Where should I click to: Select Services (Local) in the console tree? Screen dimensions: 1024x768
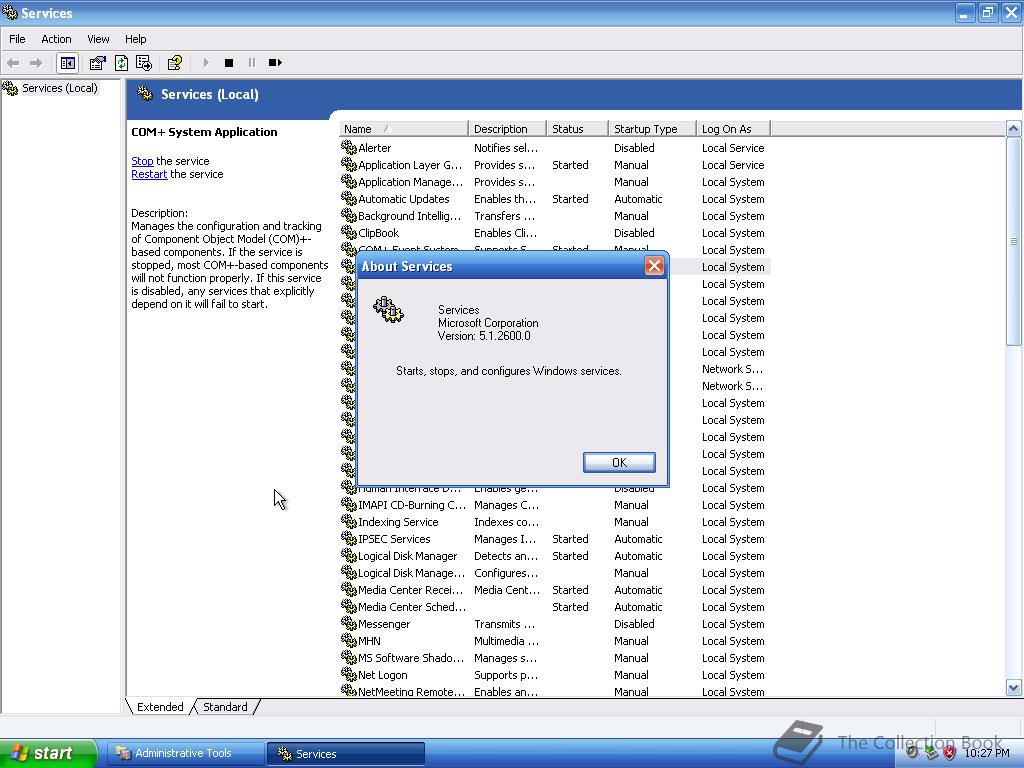[59, 88]
